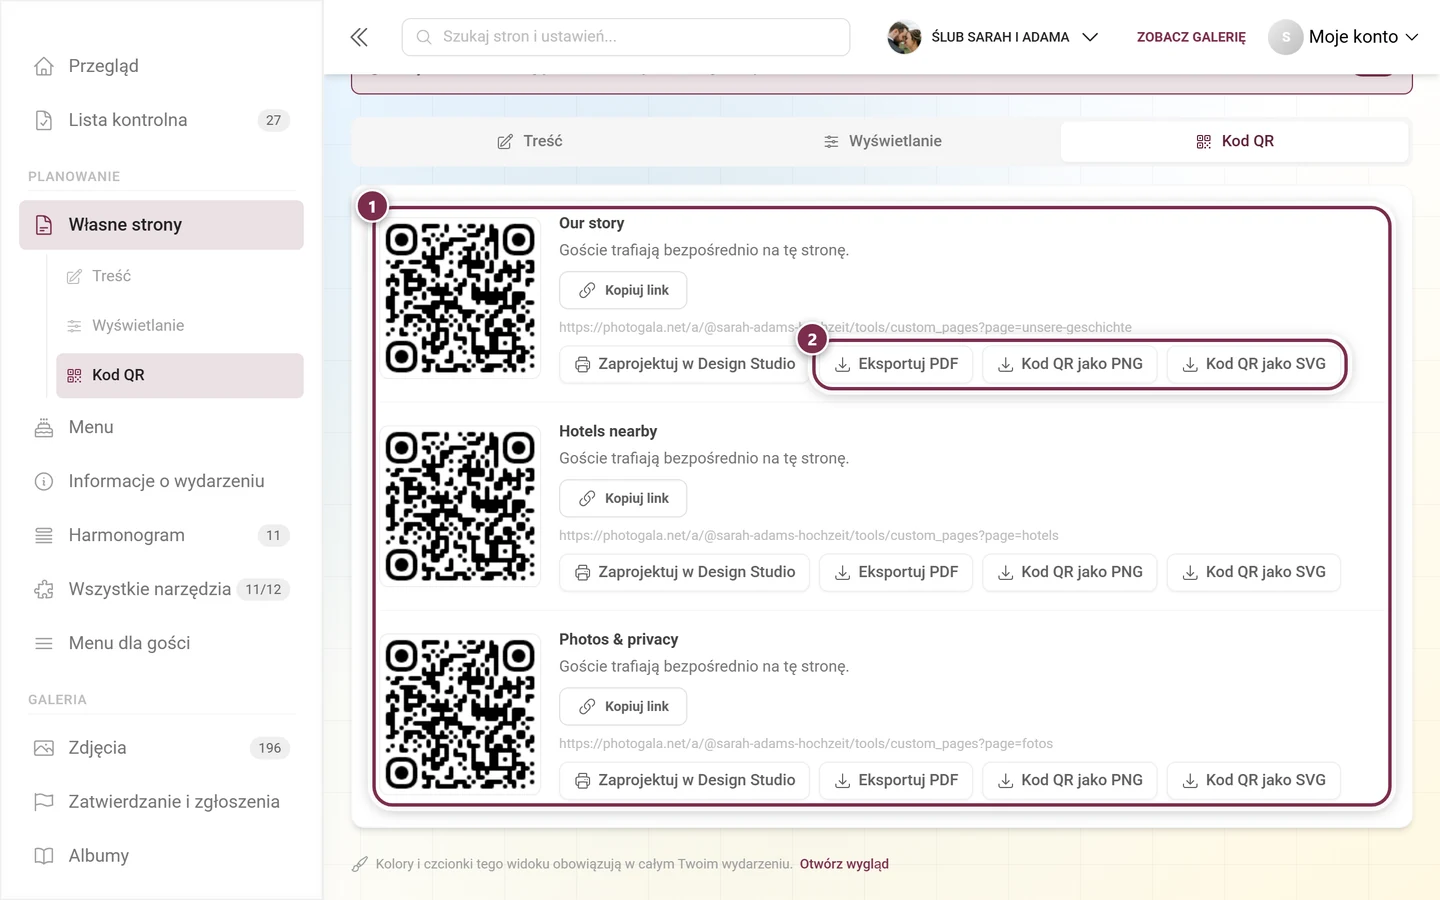
Task: Click the Lista kontrolna document icon
Action: tap(44, 120)
